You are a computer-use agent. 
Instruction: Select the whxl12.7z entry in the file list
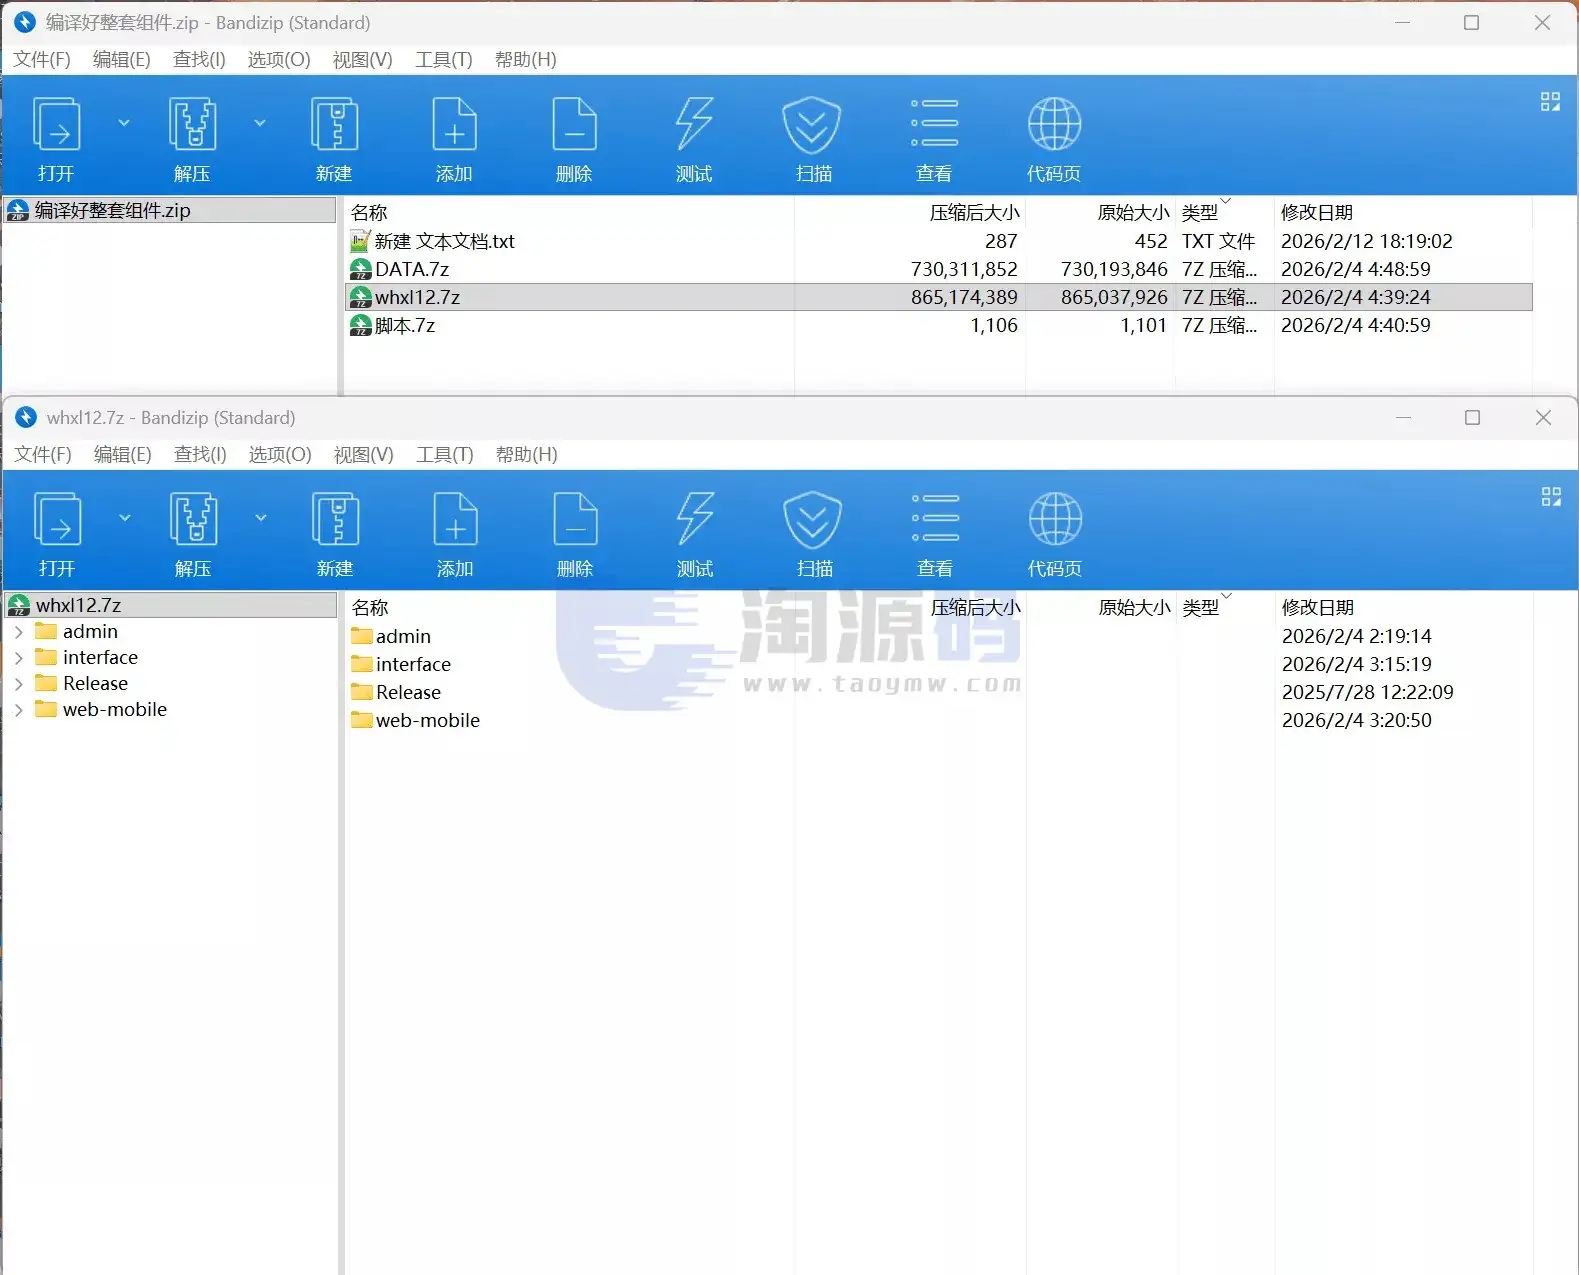pos(938,297)
